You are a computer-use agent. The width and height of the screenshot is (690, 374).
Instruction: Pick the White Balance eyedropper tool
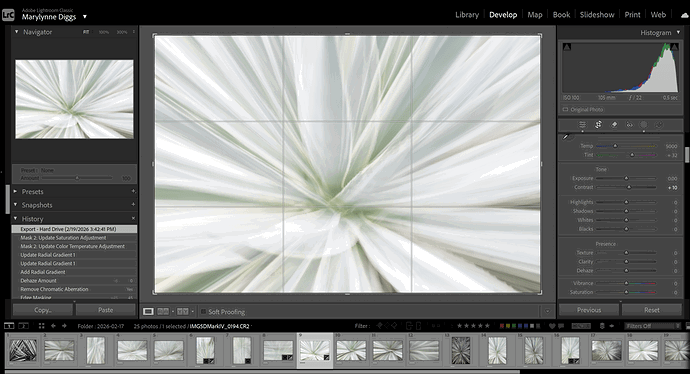pos(567,137)
